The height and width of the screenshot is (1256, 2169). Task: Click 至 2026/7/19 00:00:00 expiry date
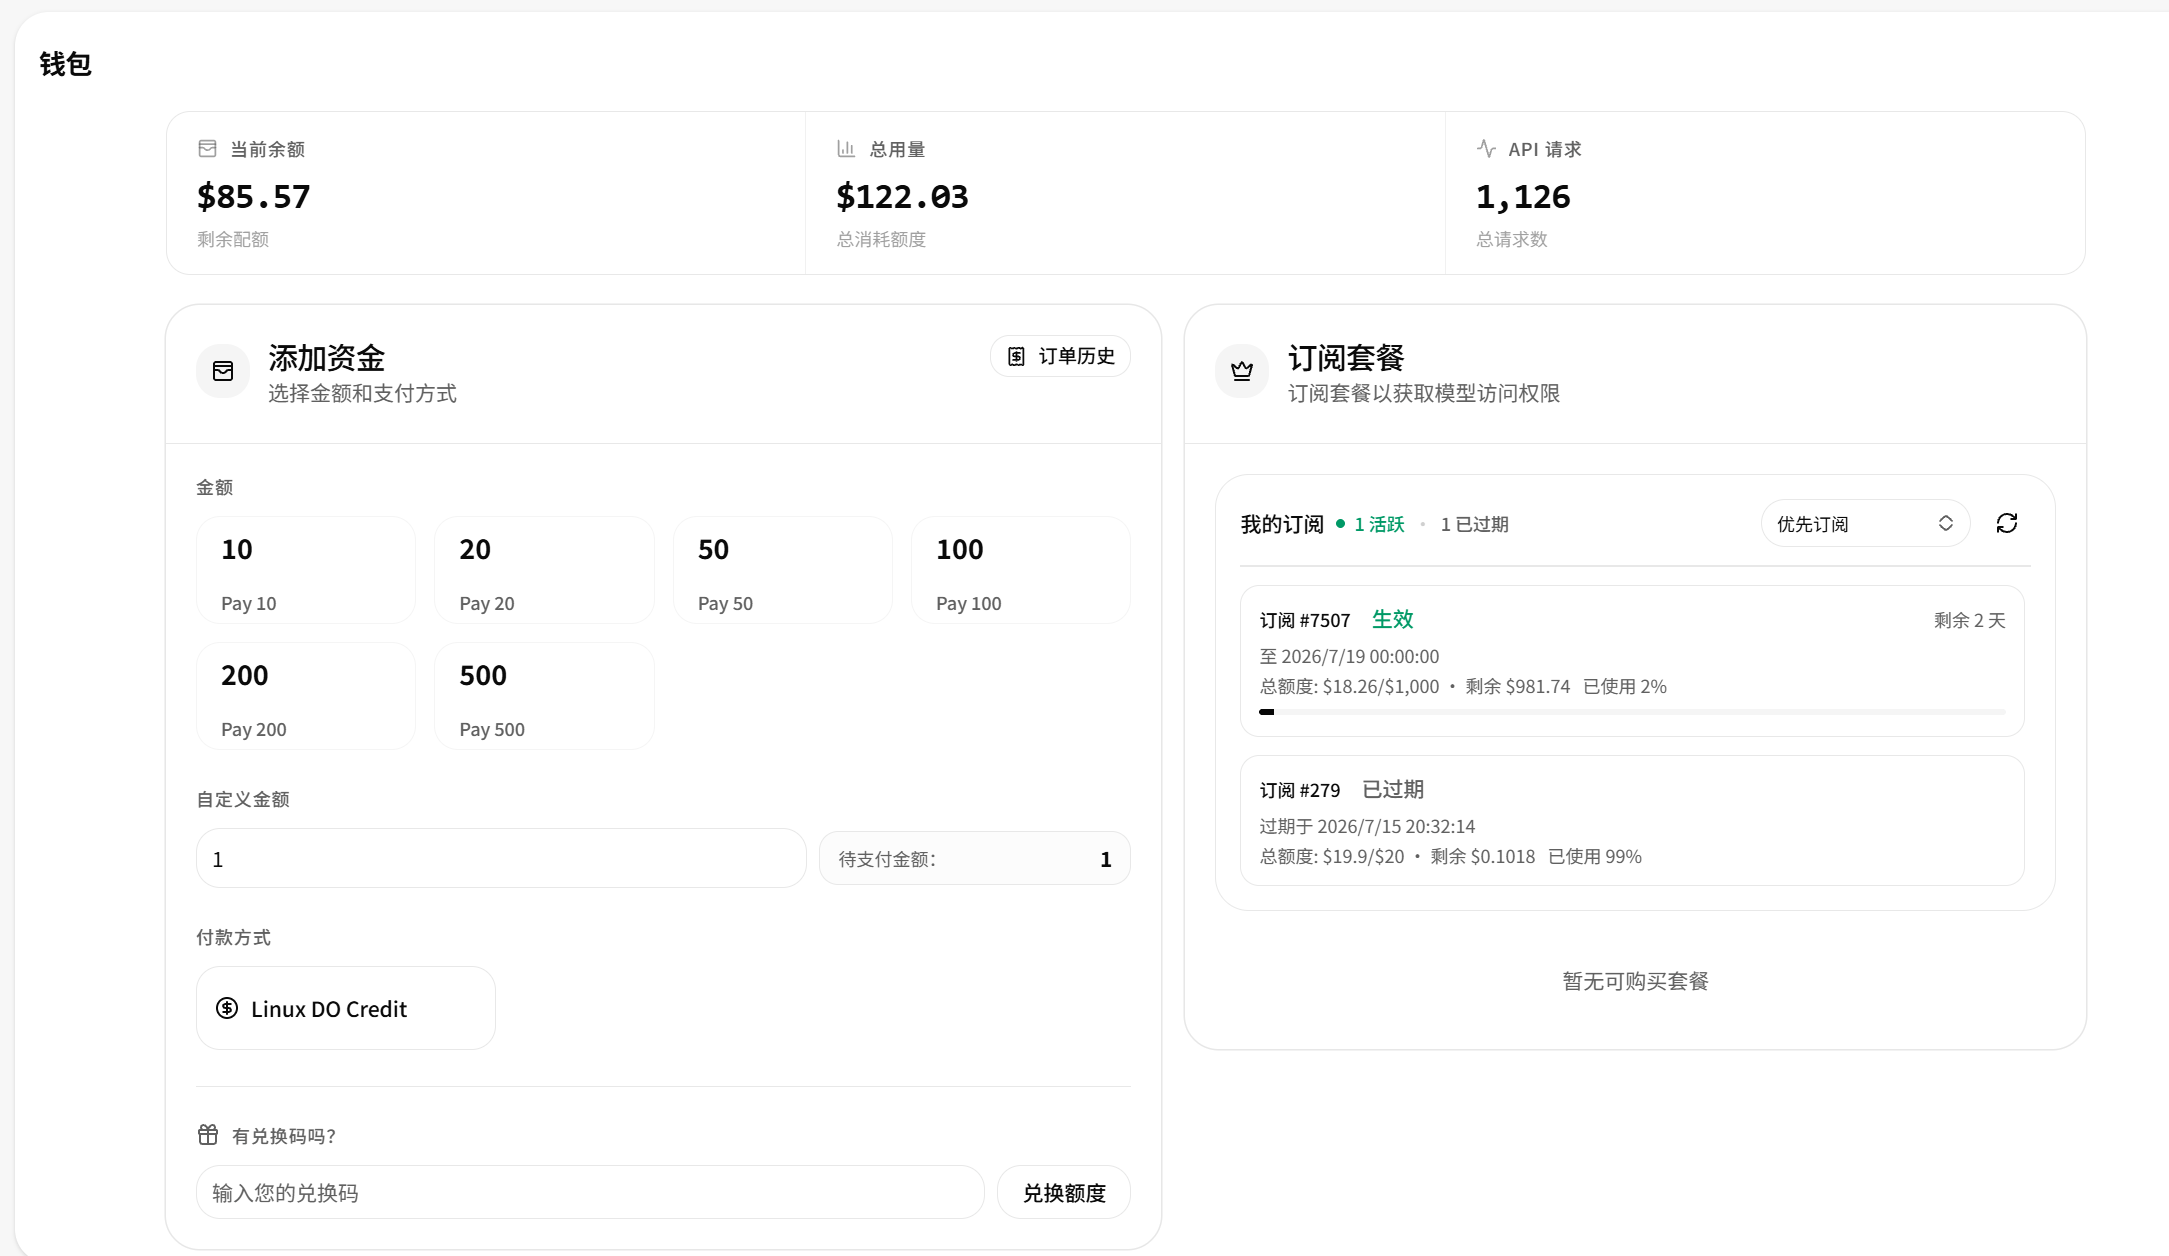(x=1349, y=656)
